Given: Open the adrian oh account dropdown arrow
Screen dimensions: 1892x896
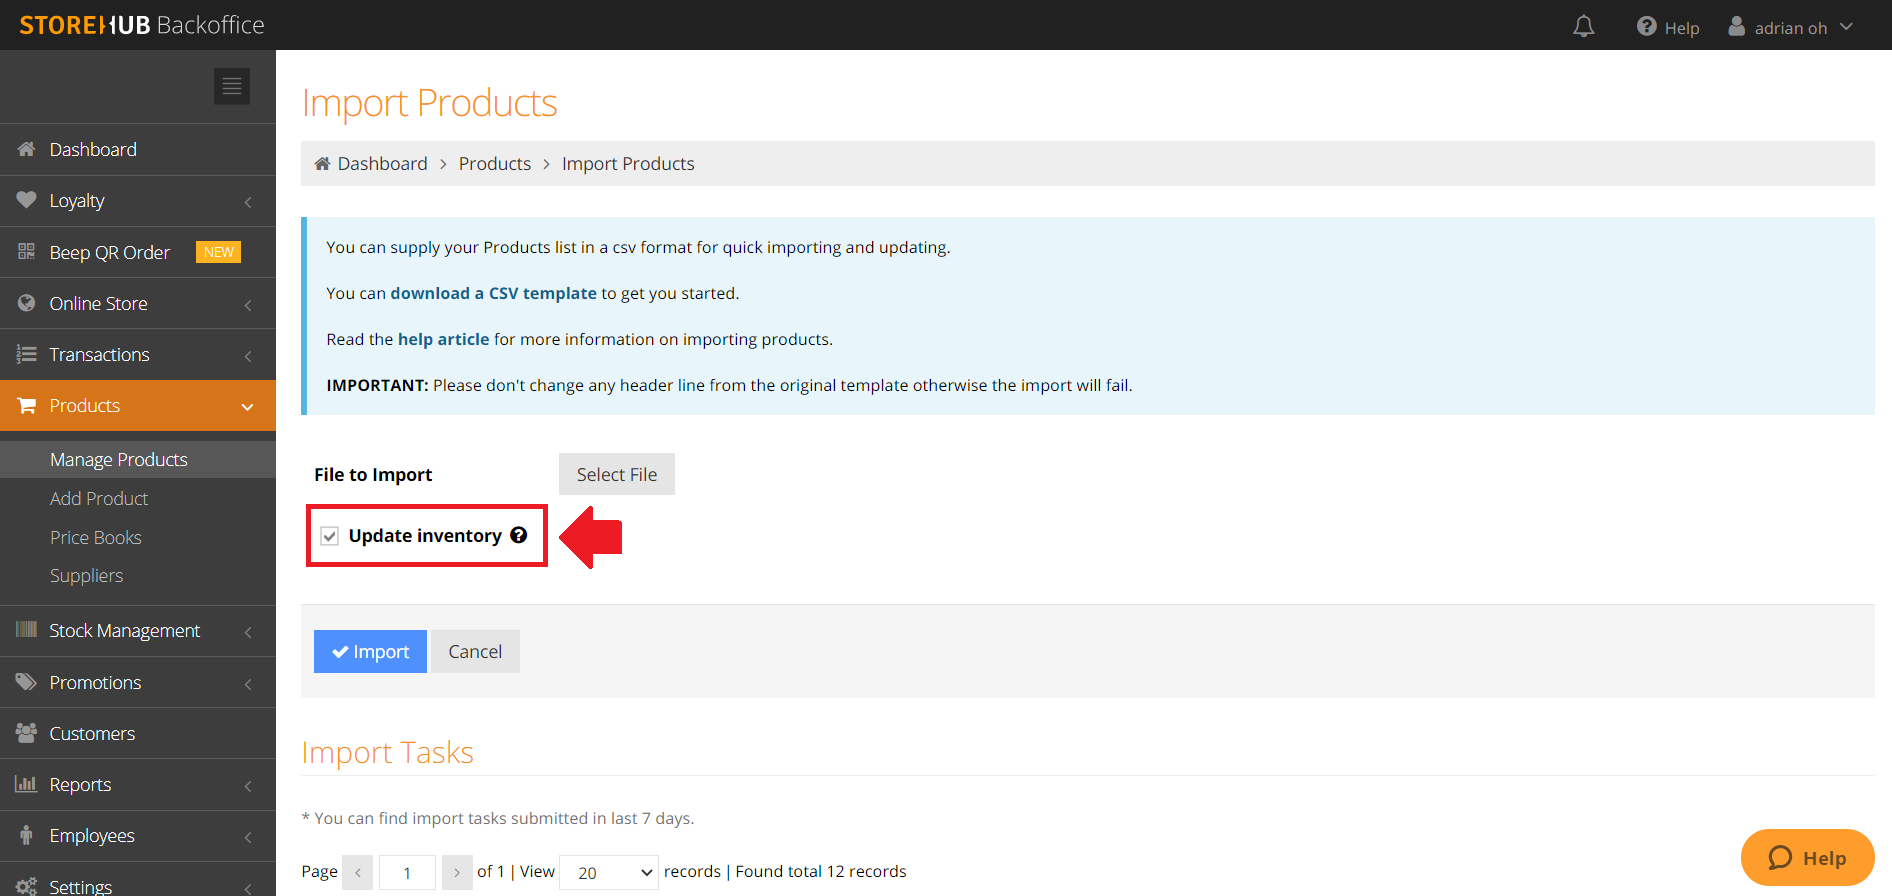Looking at the screenshot, I should 1846,27.
